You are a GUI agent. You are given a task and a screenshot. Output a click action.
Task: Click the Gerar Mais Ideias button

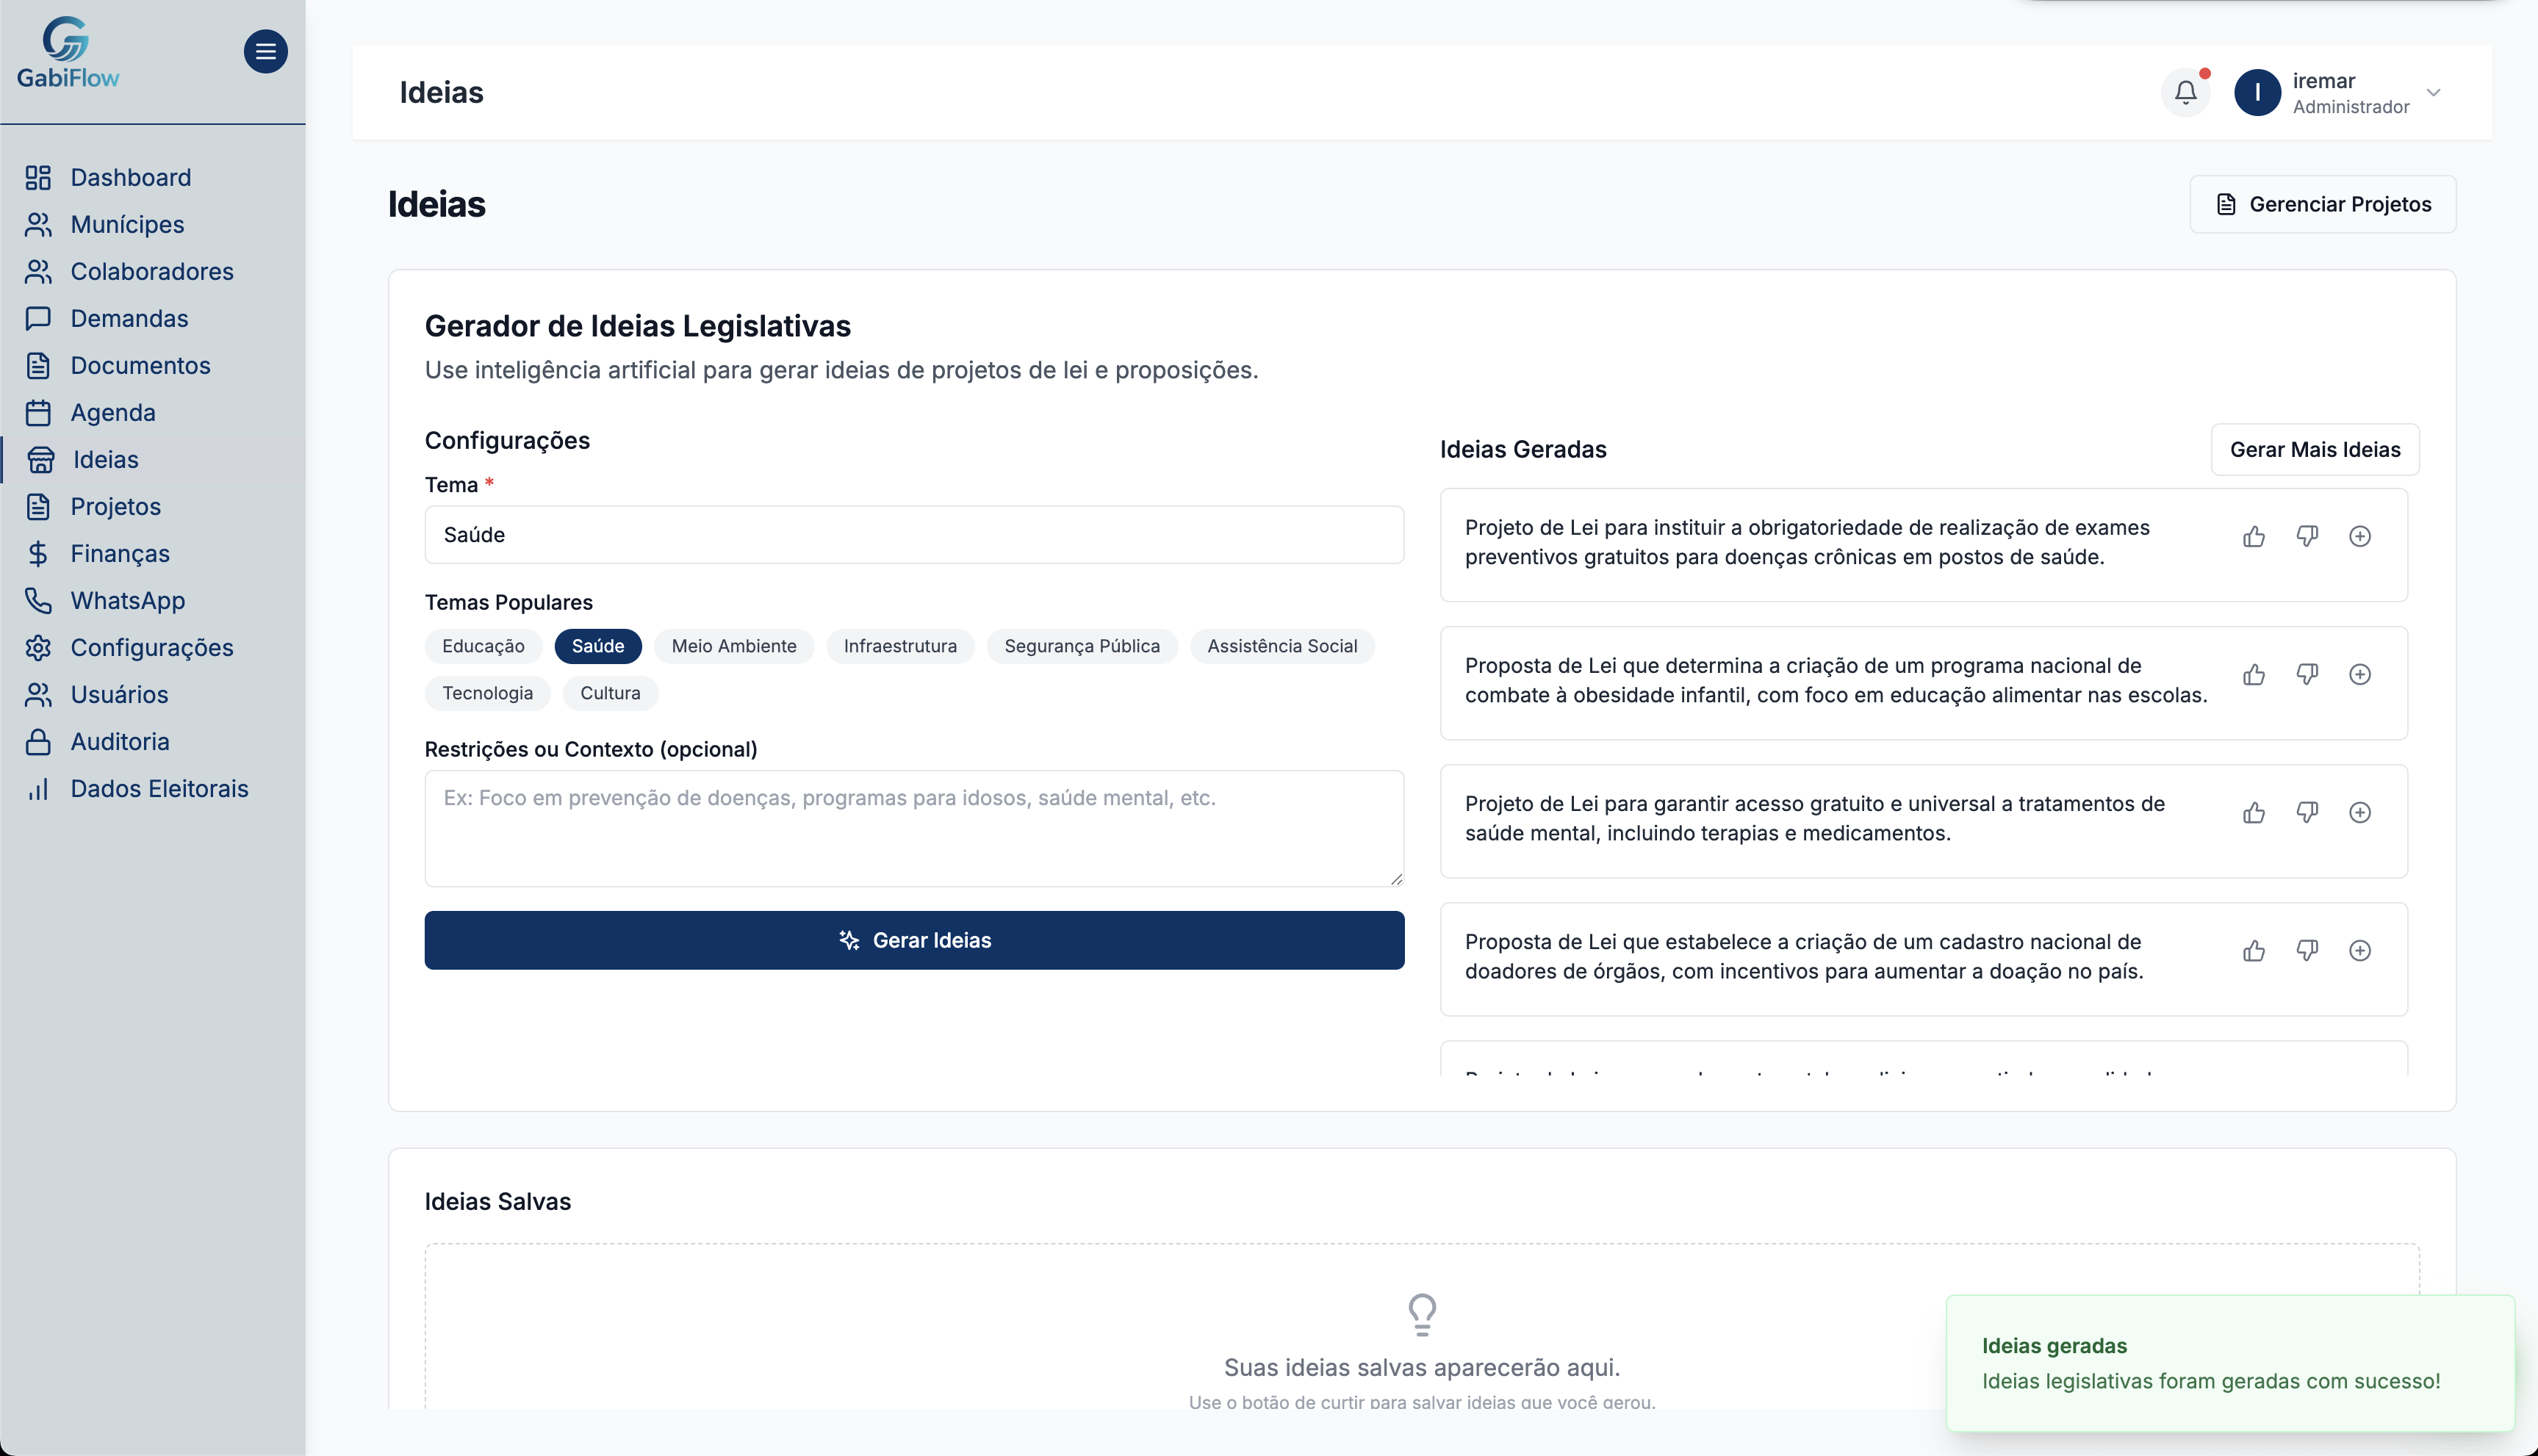(2315, 449)
